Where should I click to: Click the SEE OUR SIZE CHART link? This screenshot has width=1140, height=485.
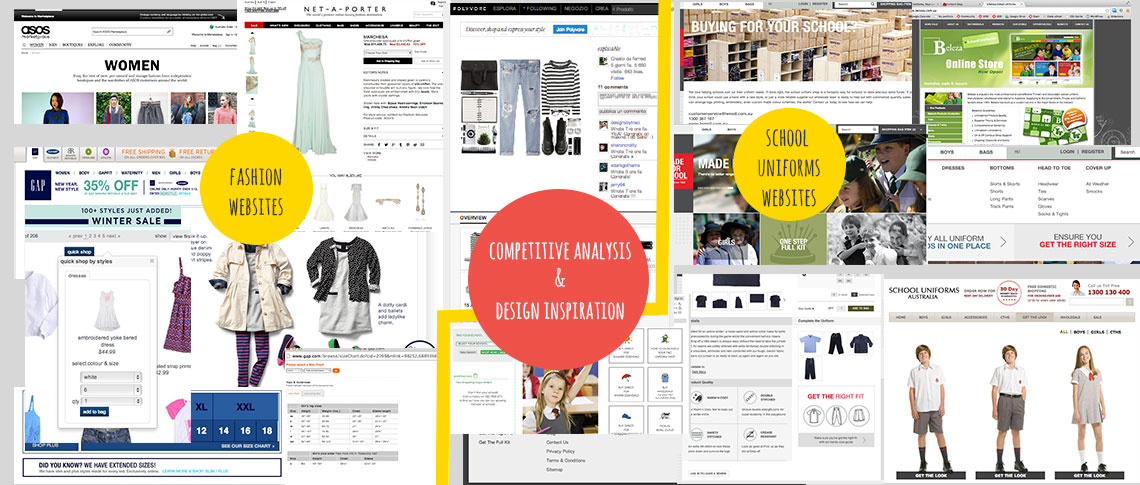click(x=250, y=445)
